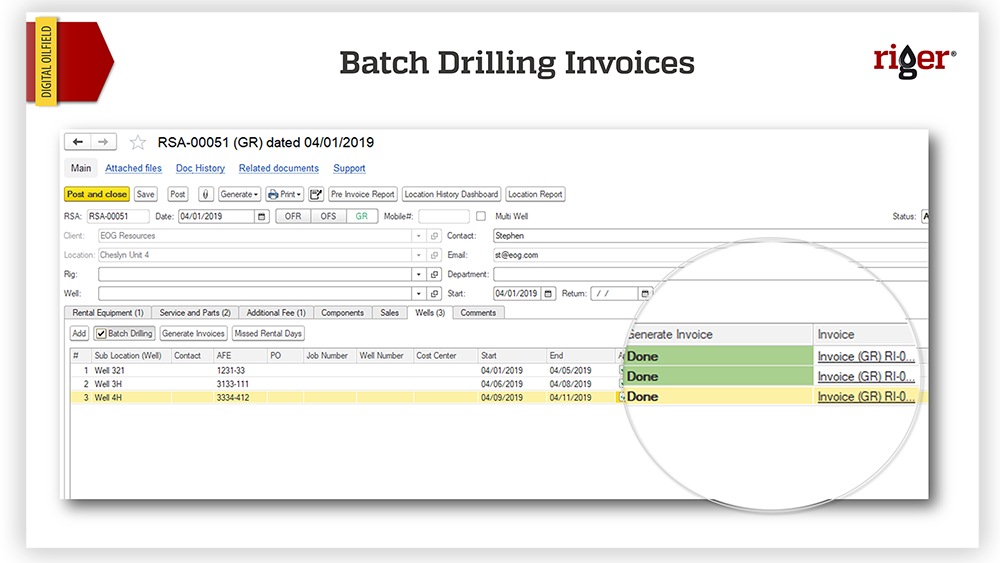Click the paperclip attachment icon
Image resolution: width=1000 pixels, height=563 pixels.
coord(205,194)
